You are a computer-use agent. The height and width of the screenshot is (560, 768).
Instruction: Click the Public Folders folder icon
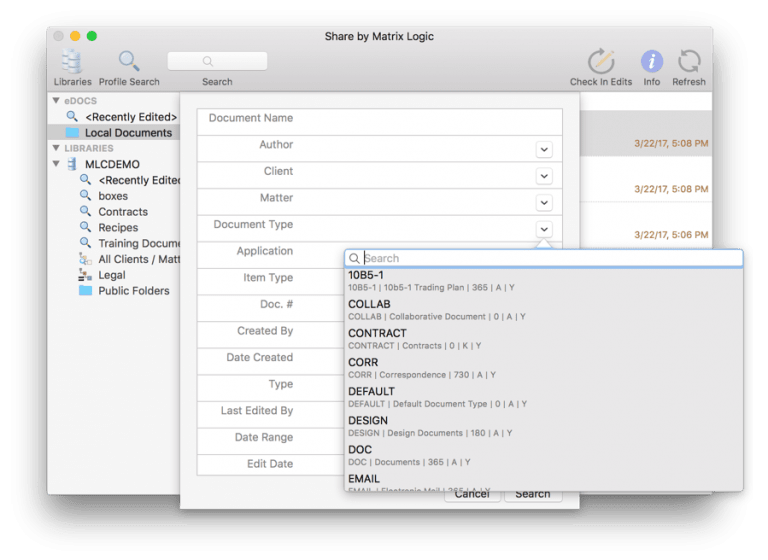86,291
